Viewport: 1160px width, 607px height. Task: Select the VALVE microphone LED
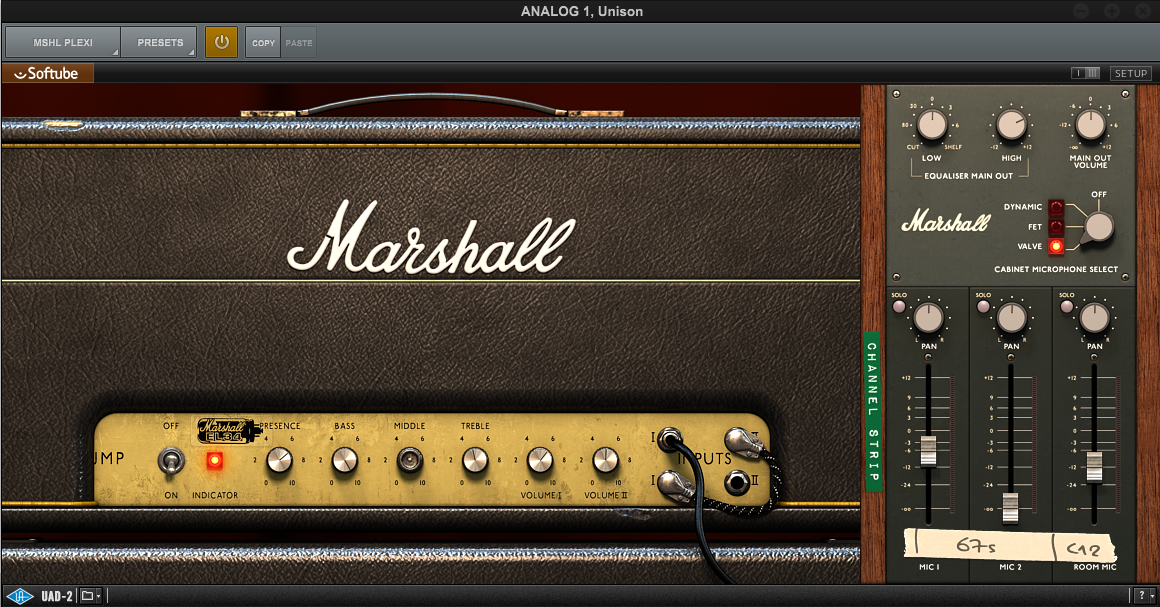coord(1056,247)
